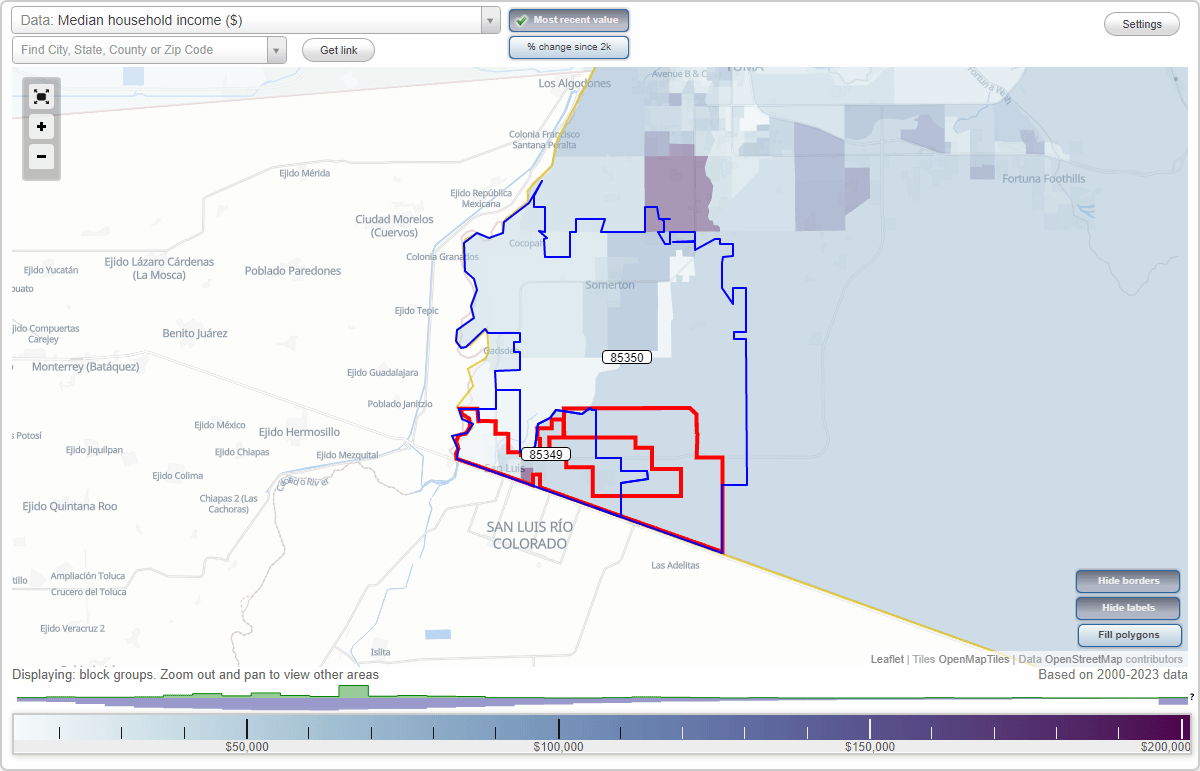Image resolution: width=1200 pixels, height=771 pixels.
Task: Click the SAN LUIS RÍO COLORADO map label
Action: 530,535
